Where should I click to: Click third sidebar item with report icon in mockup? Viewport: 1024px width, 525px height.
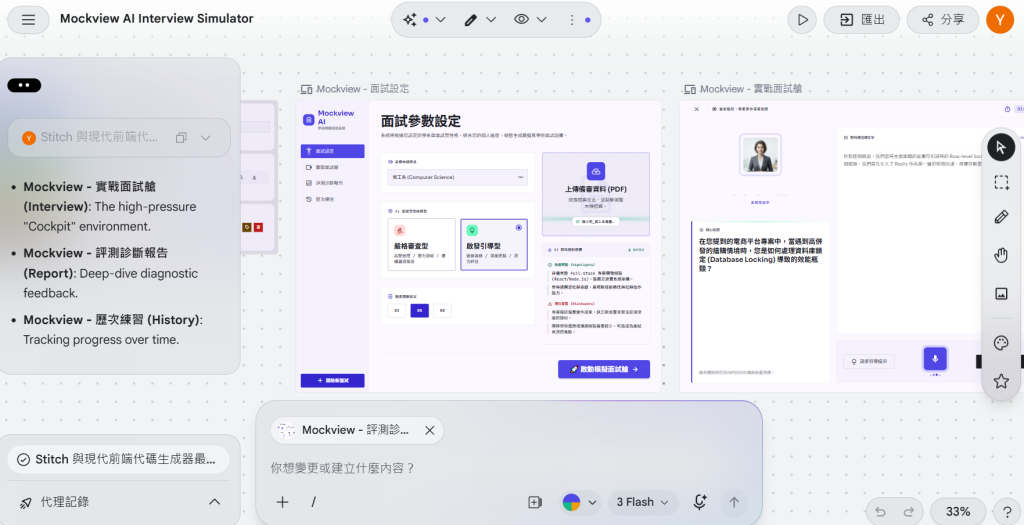click(332, 183)
